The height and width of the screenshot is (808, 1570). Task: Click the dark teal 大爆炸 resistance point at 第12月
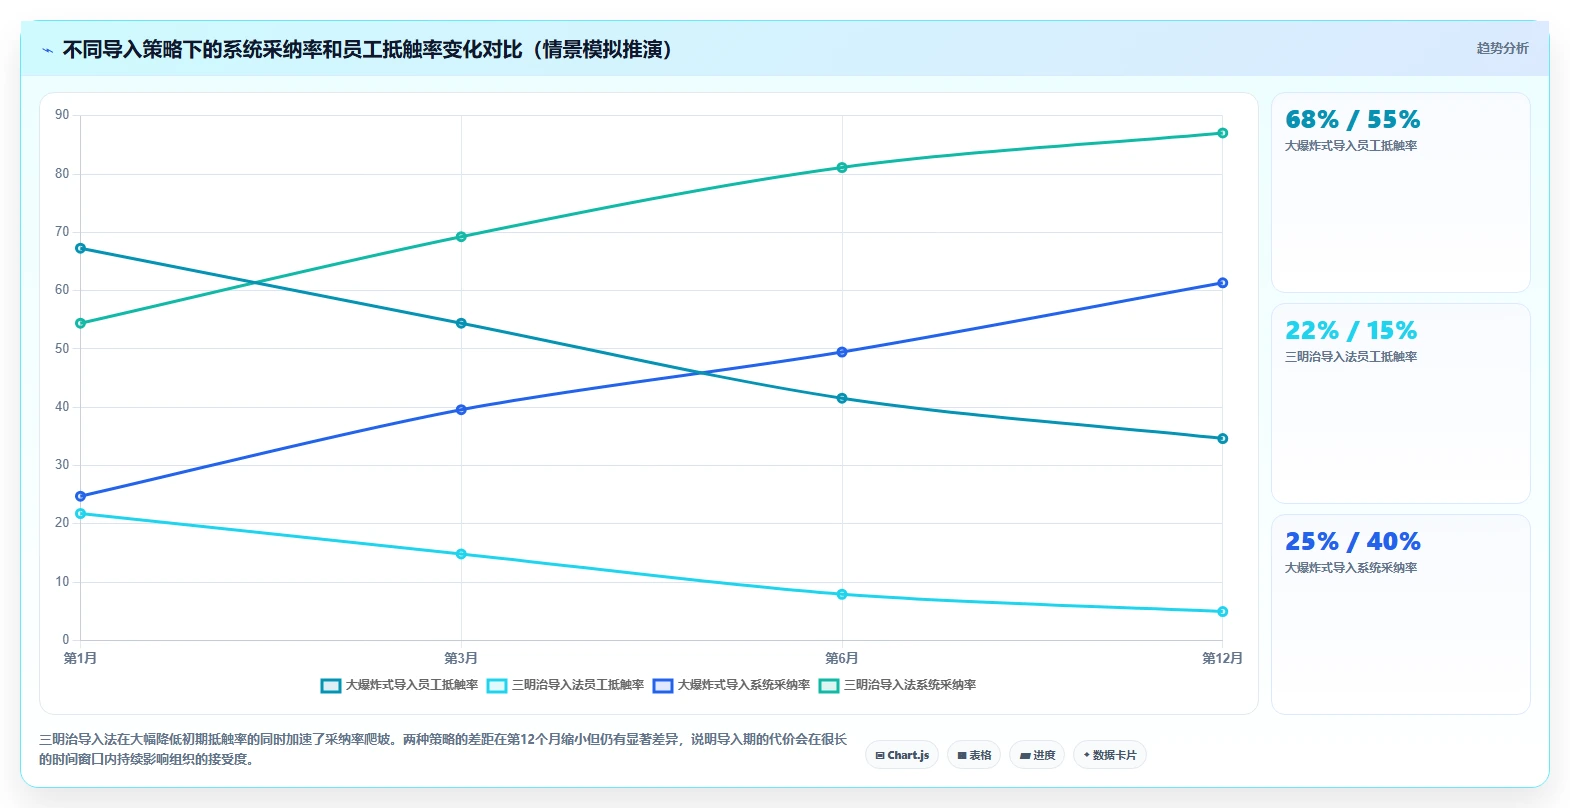click(1222, 439)
